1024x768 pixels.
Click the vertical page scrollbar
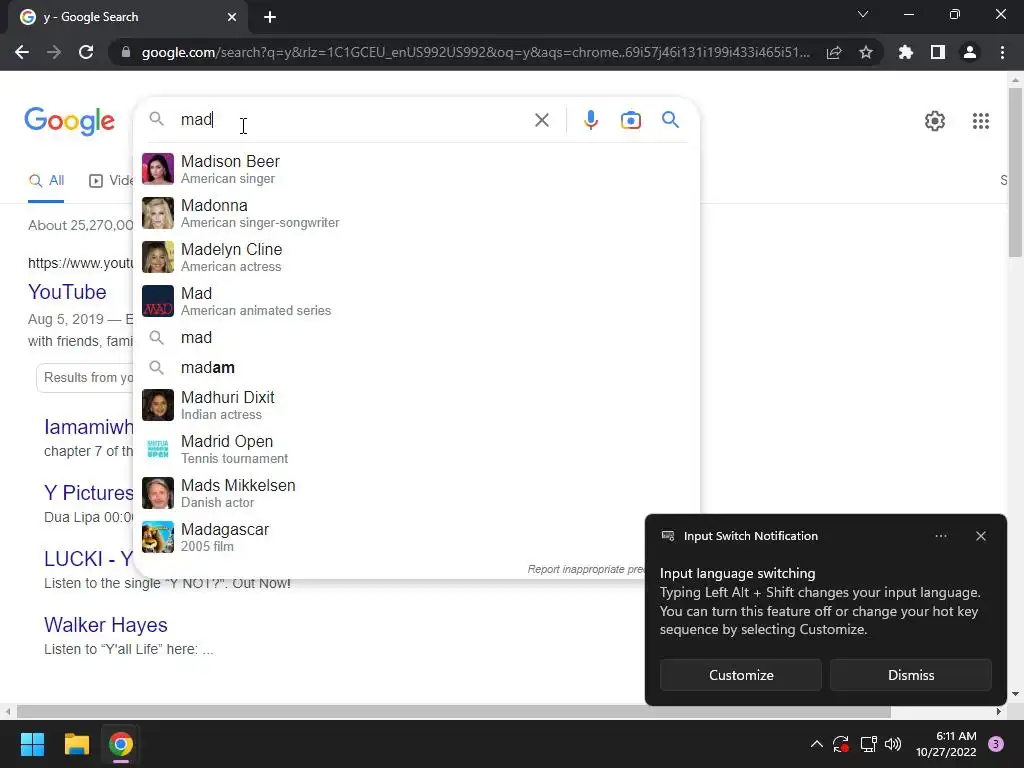click(x=1015, y=172)
